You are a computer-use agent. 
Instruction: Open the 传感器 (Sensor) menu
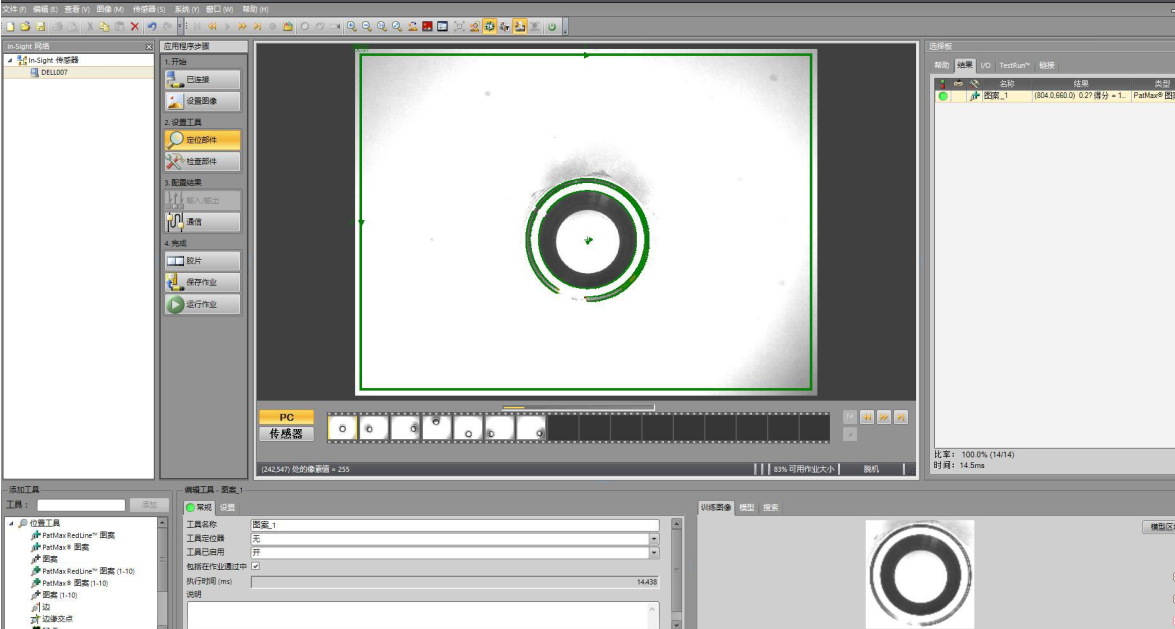click(149, 9)
